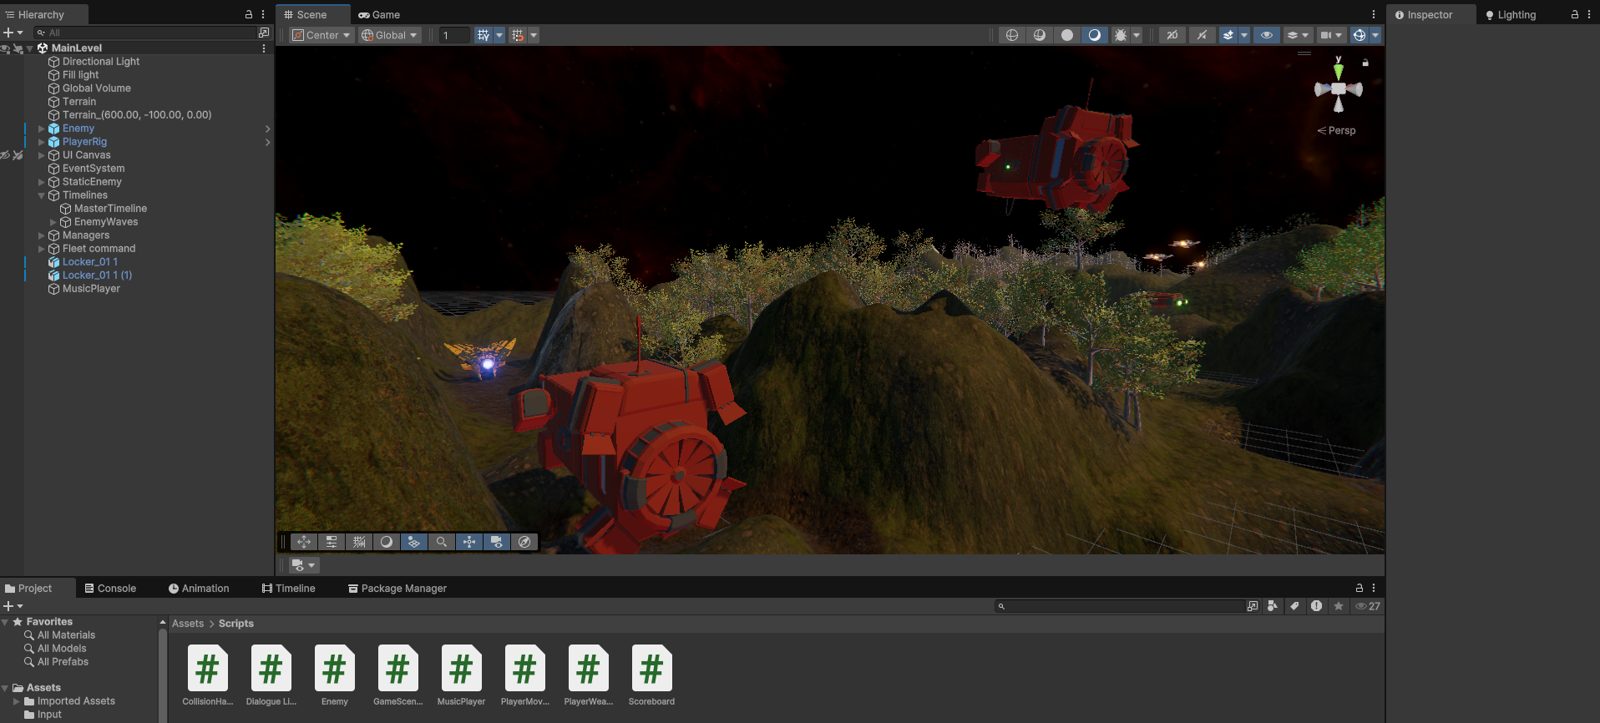Click magnifier search overlay icon

pos(441,542)
